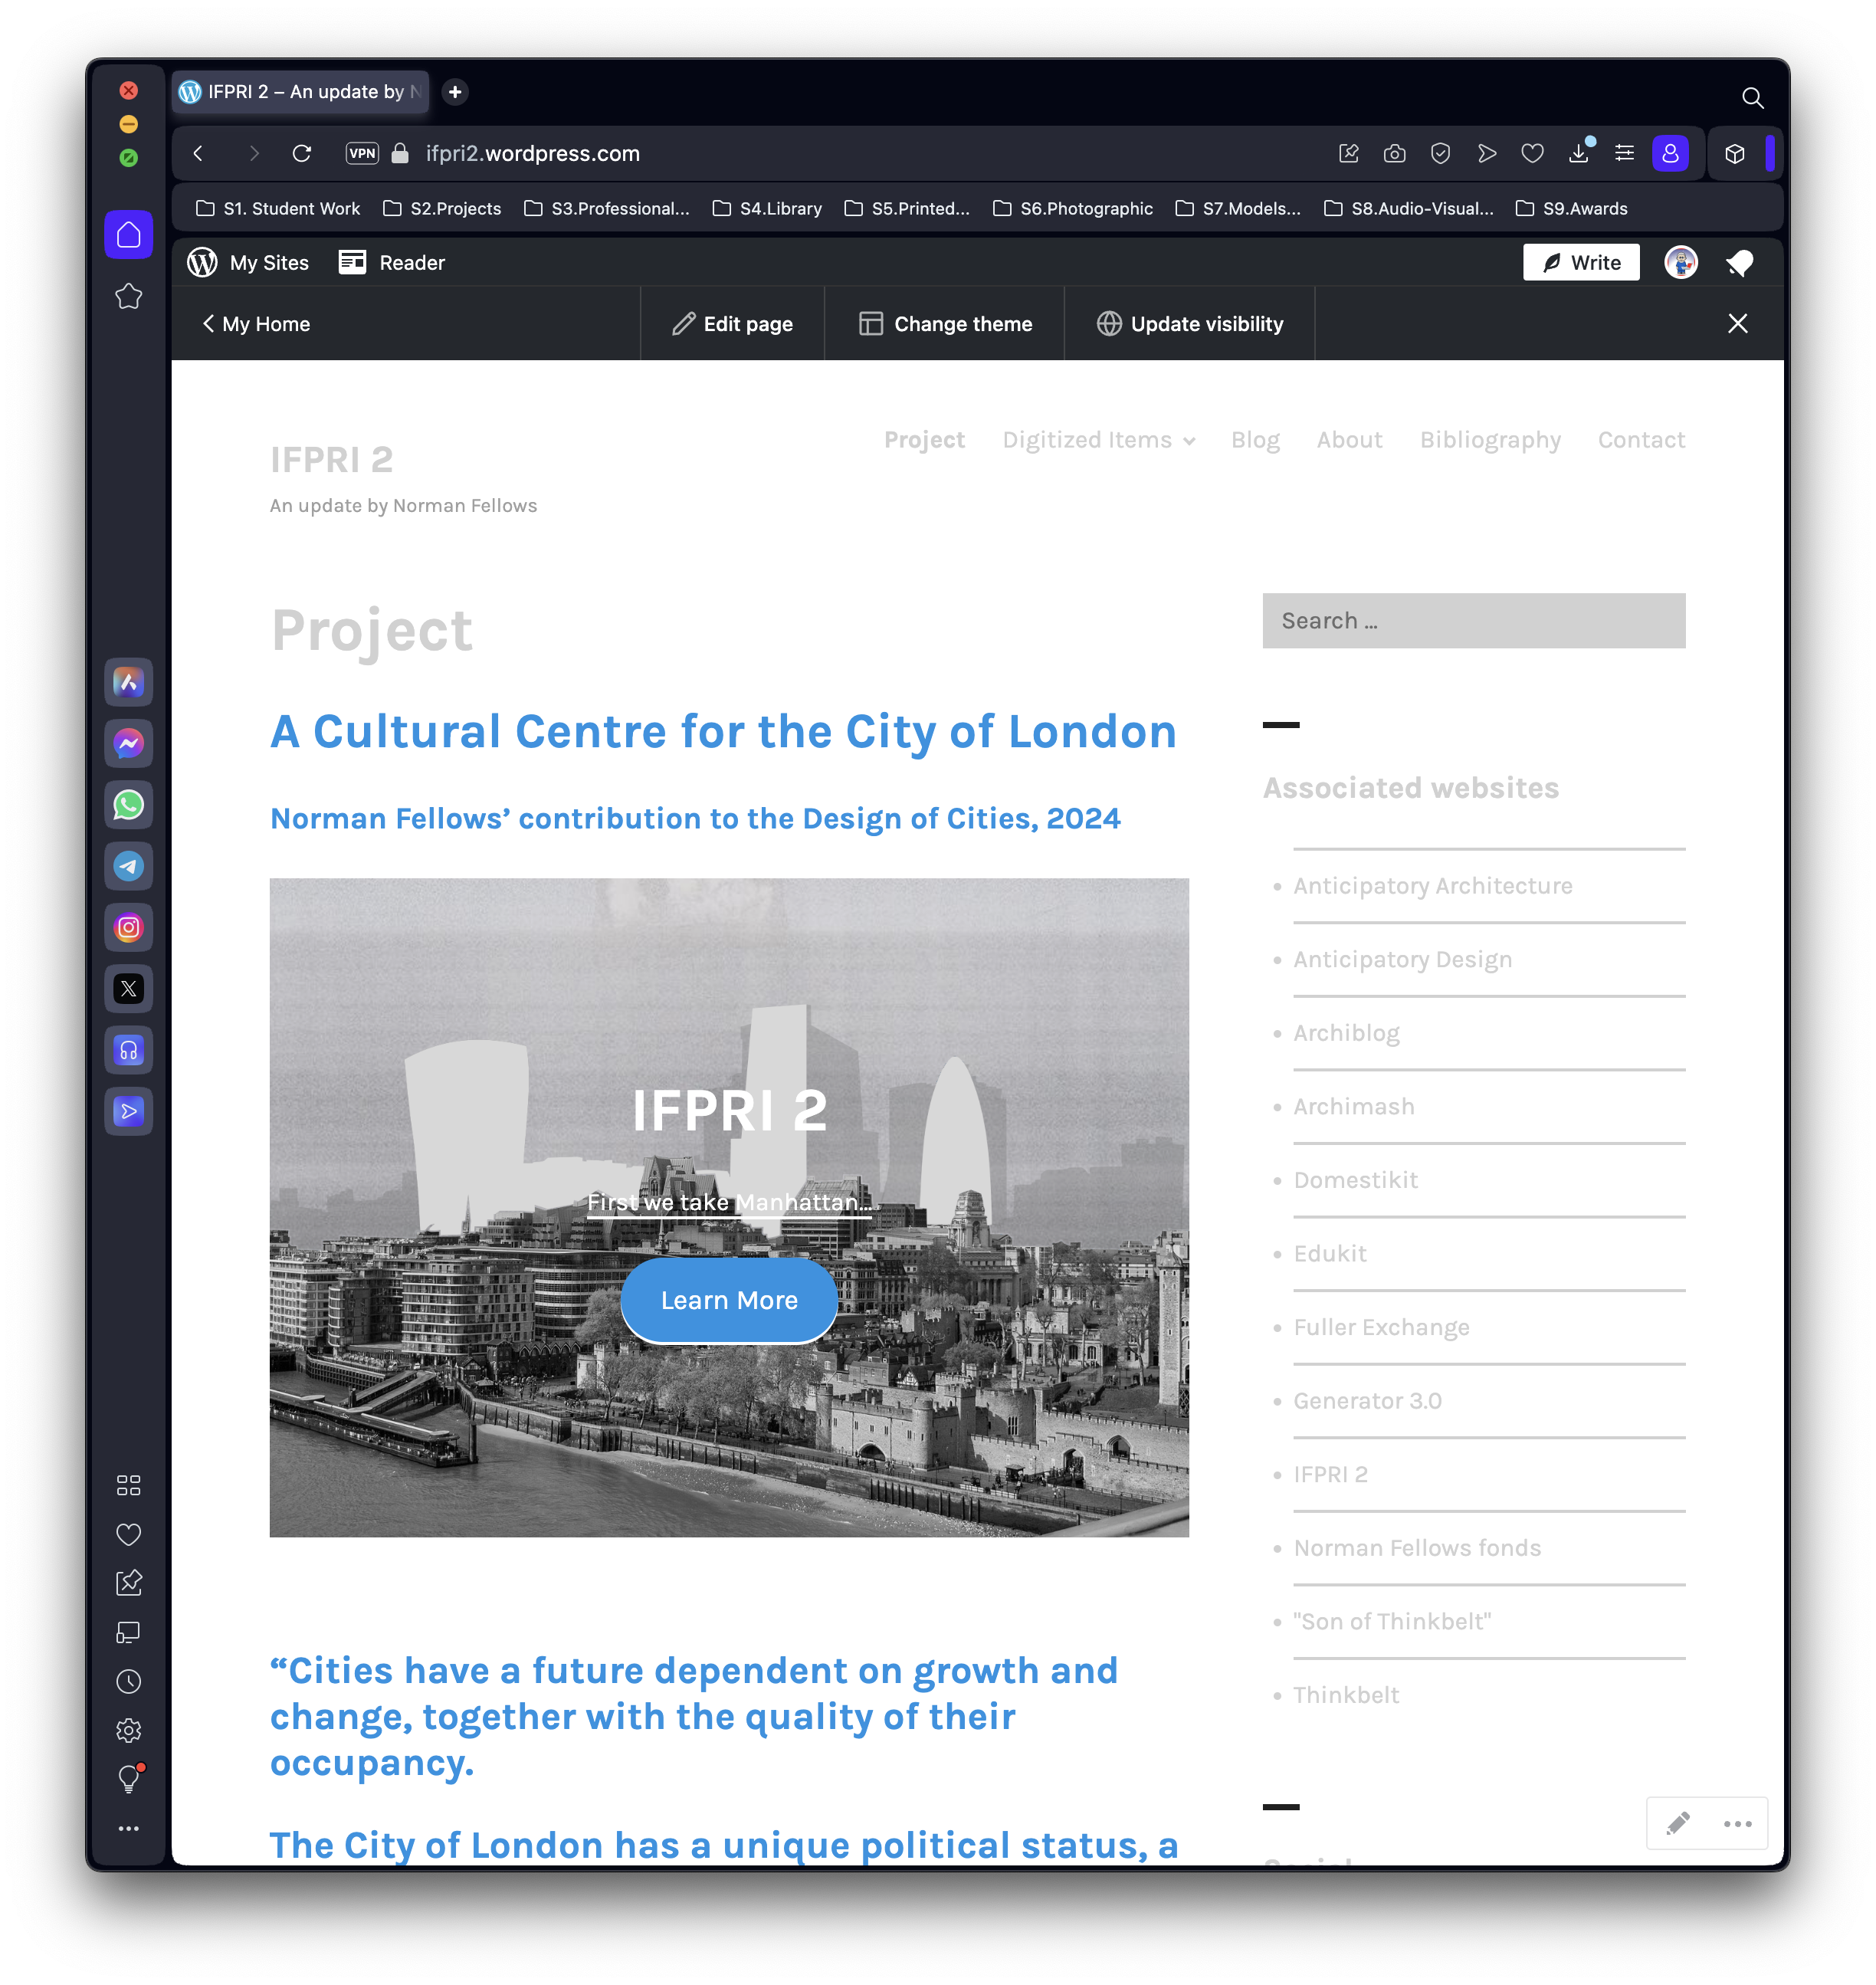1876x1985 pixels.
Task: Open the WordPress user avatar
Action: point(1681,263)
